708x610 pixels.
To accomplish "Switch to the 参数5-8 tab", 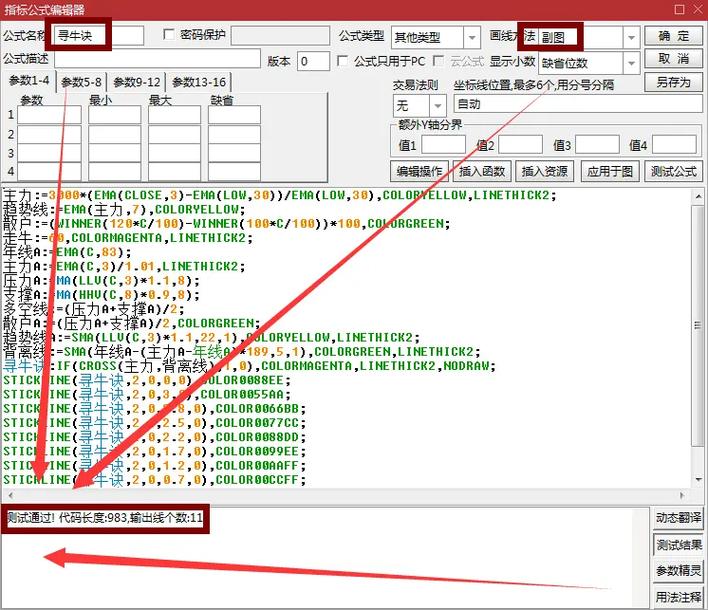I will (82, 82).
